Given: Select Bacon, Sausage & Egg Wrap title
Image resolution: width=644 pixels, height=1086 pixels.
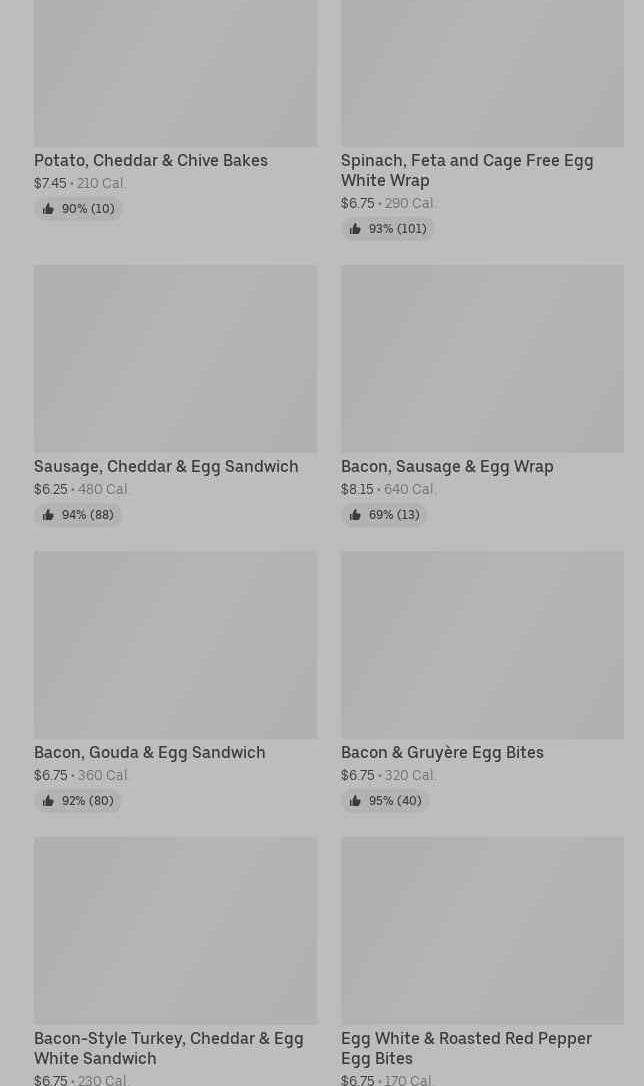Looking at the screenshot, I should click(x=447, y=466).
